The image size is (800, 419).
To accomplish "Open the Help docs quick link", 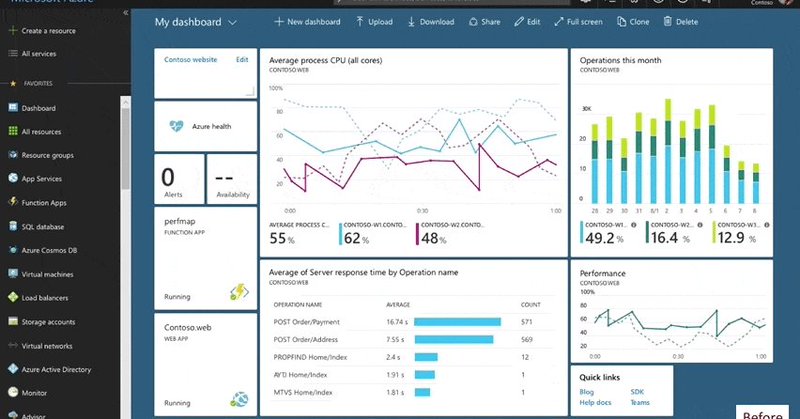I will point(595,403).
